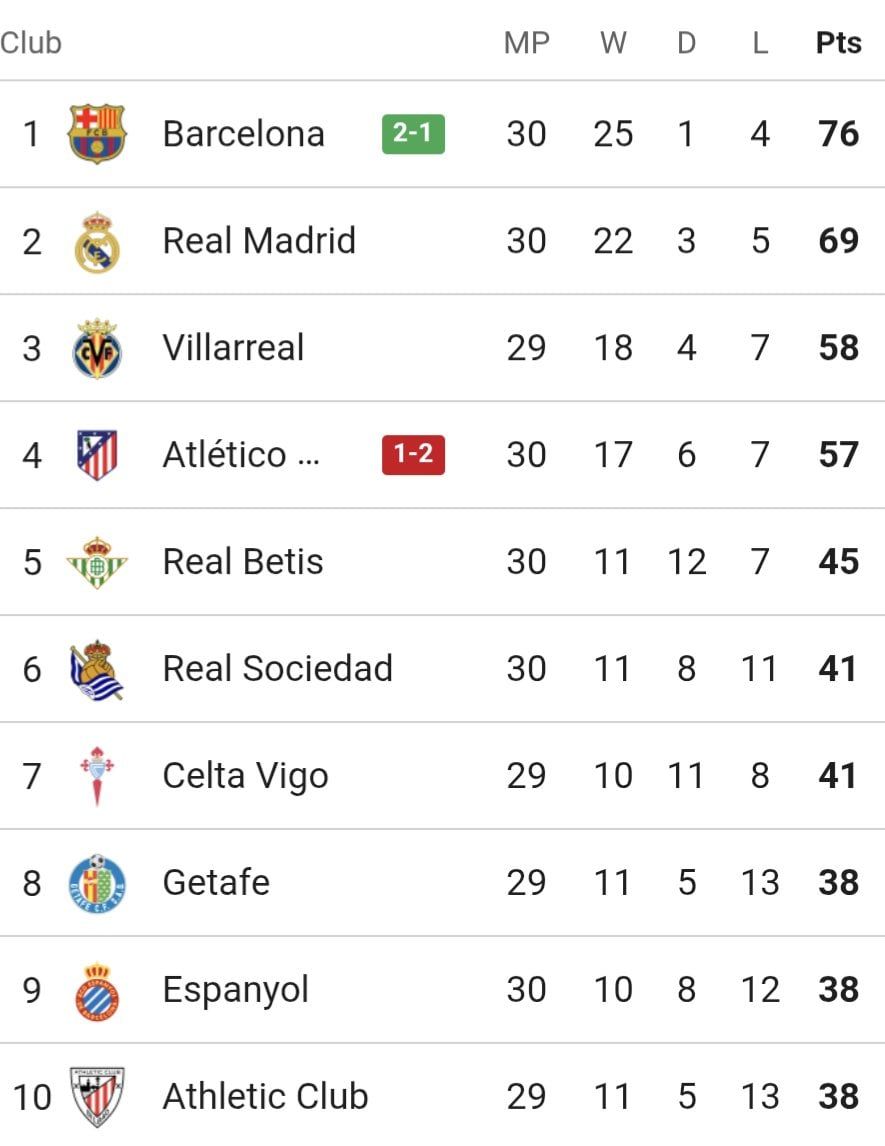Viewport: 885px width, 1146px height.
Task: Click Barcelona's 76 points value
Action: click(838, 134)
